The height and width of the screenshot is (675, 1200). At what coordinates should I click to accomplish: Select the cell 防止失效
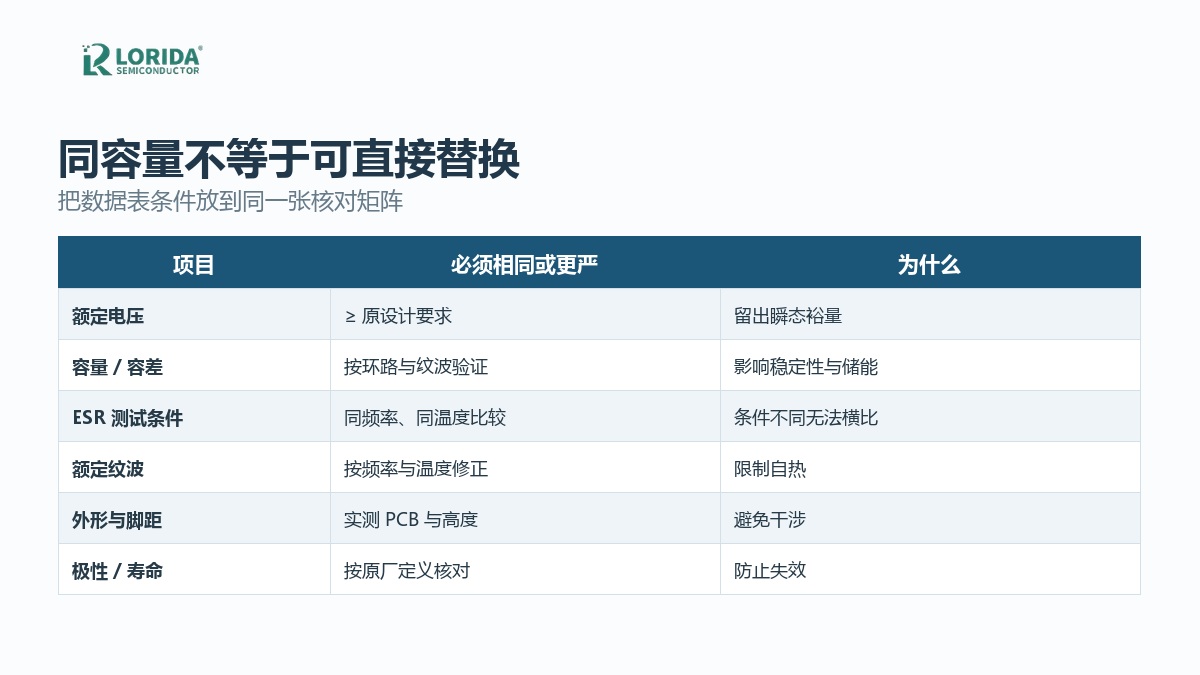pos(930,570)
